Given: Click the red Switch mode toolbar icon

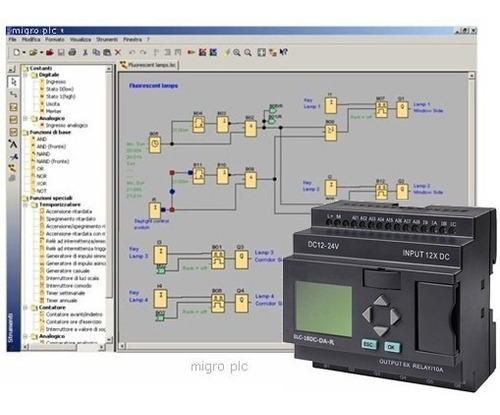Looking at the screenshot, I should [x=191, y=52].
